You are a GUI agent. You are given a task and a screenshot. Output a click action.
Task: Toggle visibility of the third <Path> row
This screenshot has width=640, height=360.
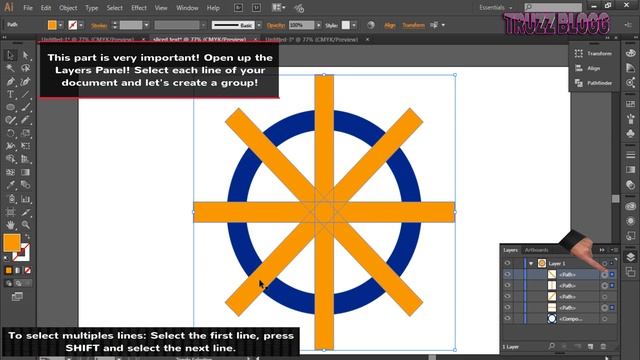tap(507, 296)
